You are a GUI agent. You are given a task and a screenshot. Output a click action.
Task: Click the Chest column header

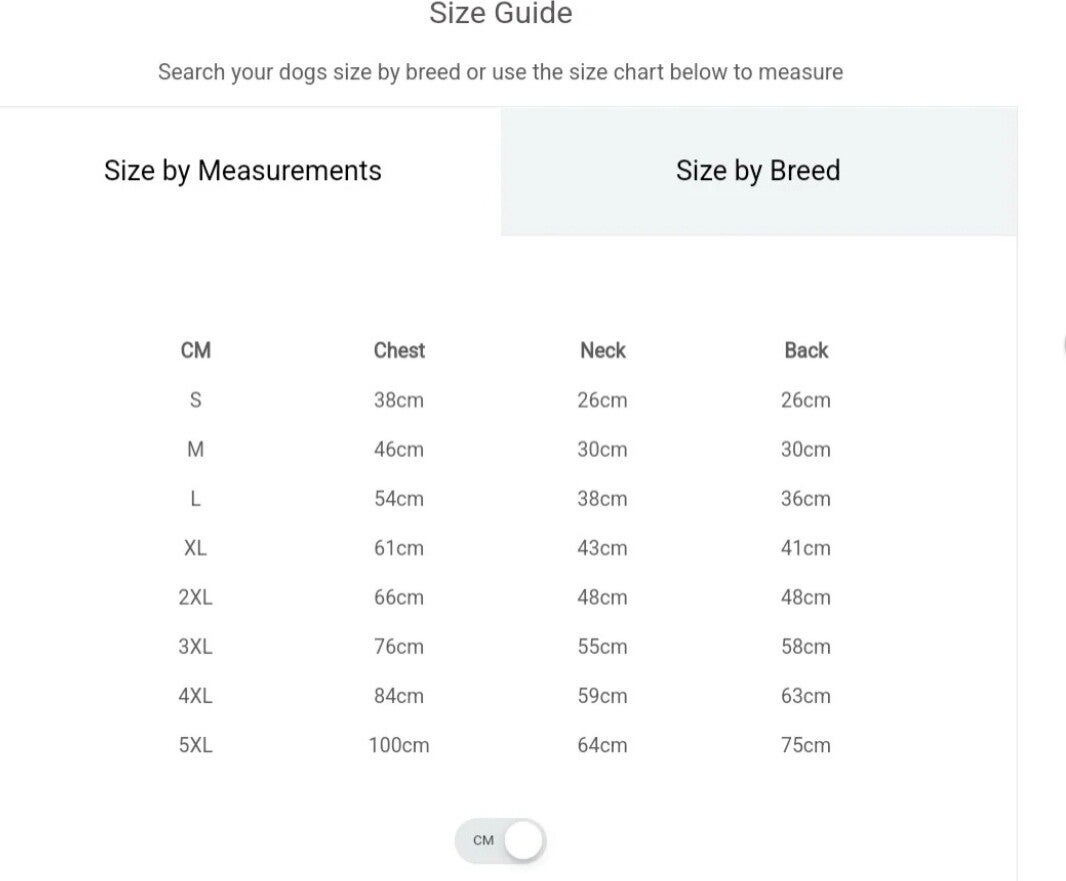coord(399,350)
